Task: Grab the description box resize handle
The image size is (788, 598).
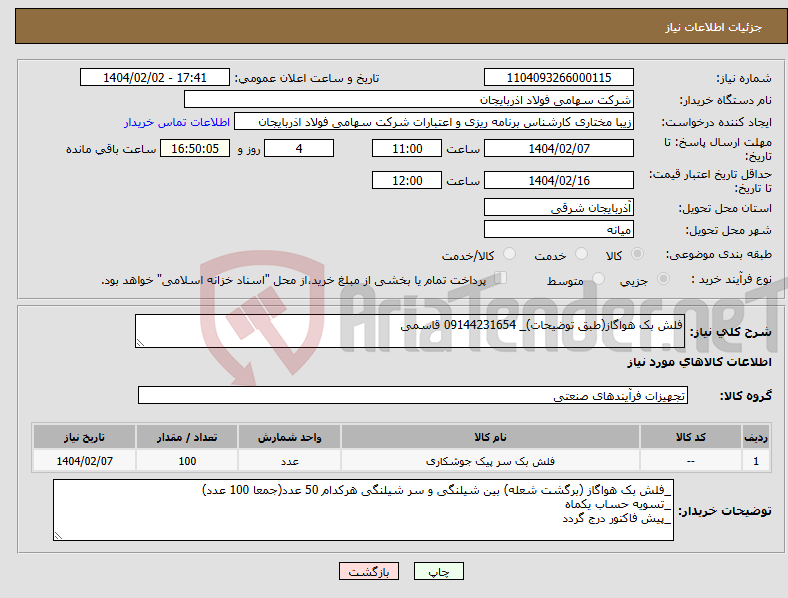Action: coord(140,343)
